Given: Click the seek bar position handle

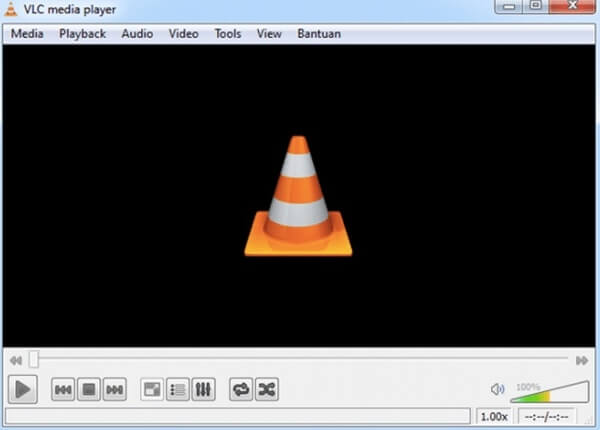Looking at the screenshot, I should [x=34, y=360].
